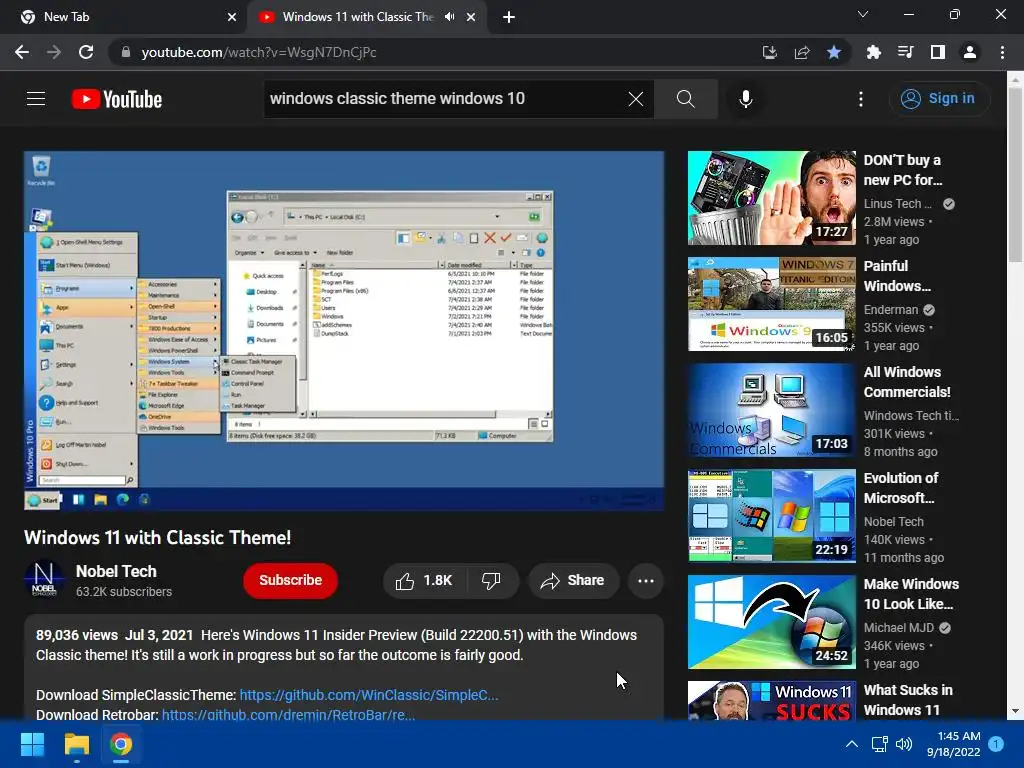The width and height of the screenshot is (1024, 768).
Task: Close the YouTube tab
Action: click(471, 17)
